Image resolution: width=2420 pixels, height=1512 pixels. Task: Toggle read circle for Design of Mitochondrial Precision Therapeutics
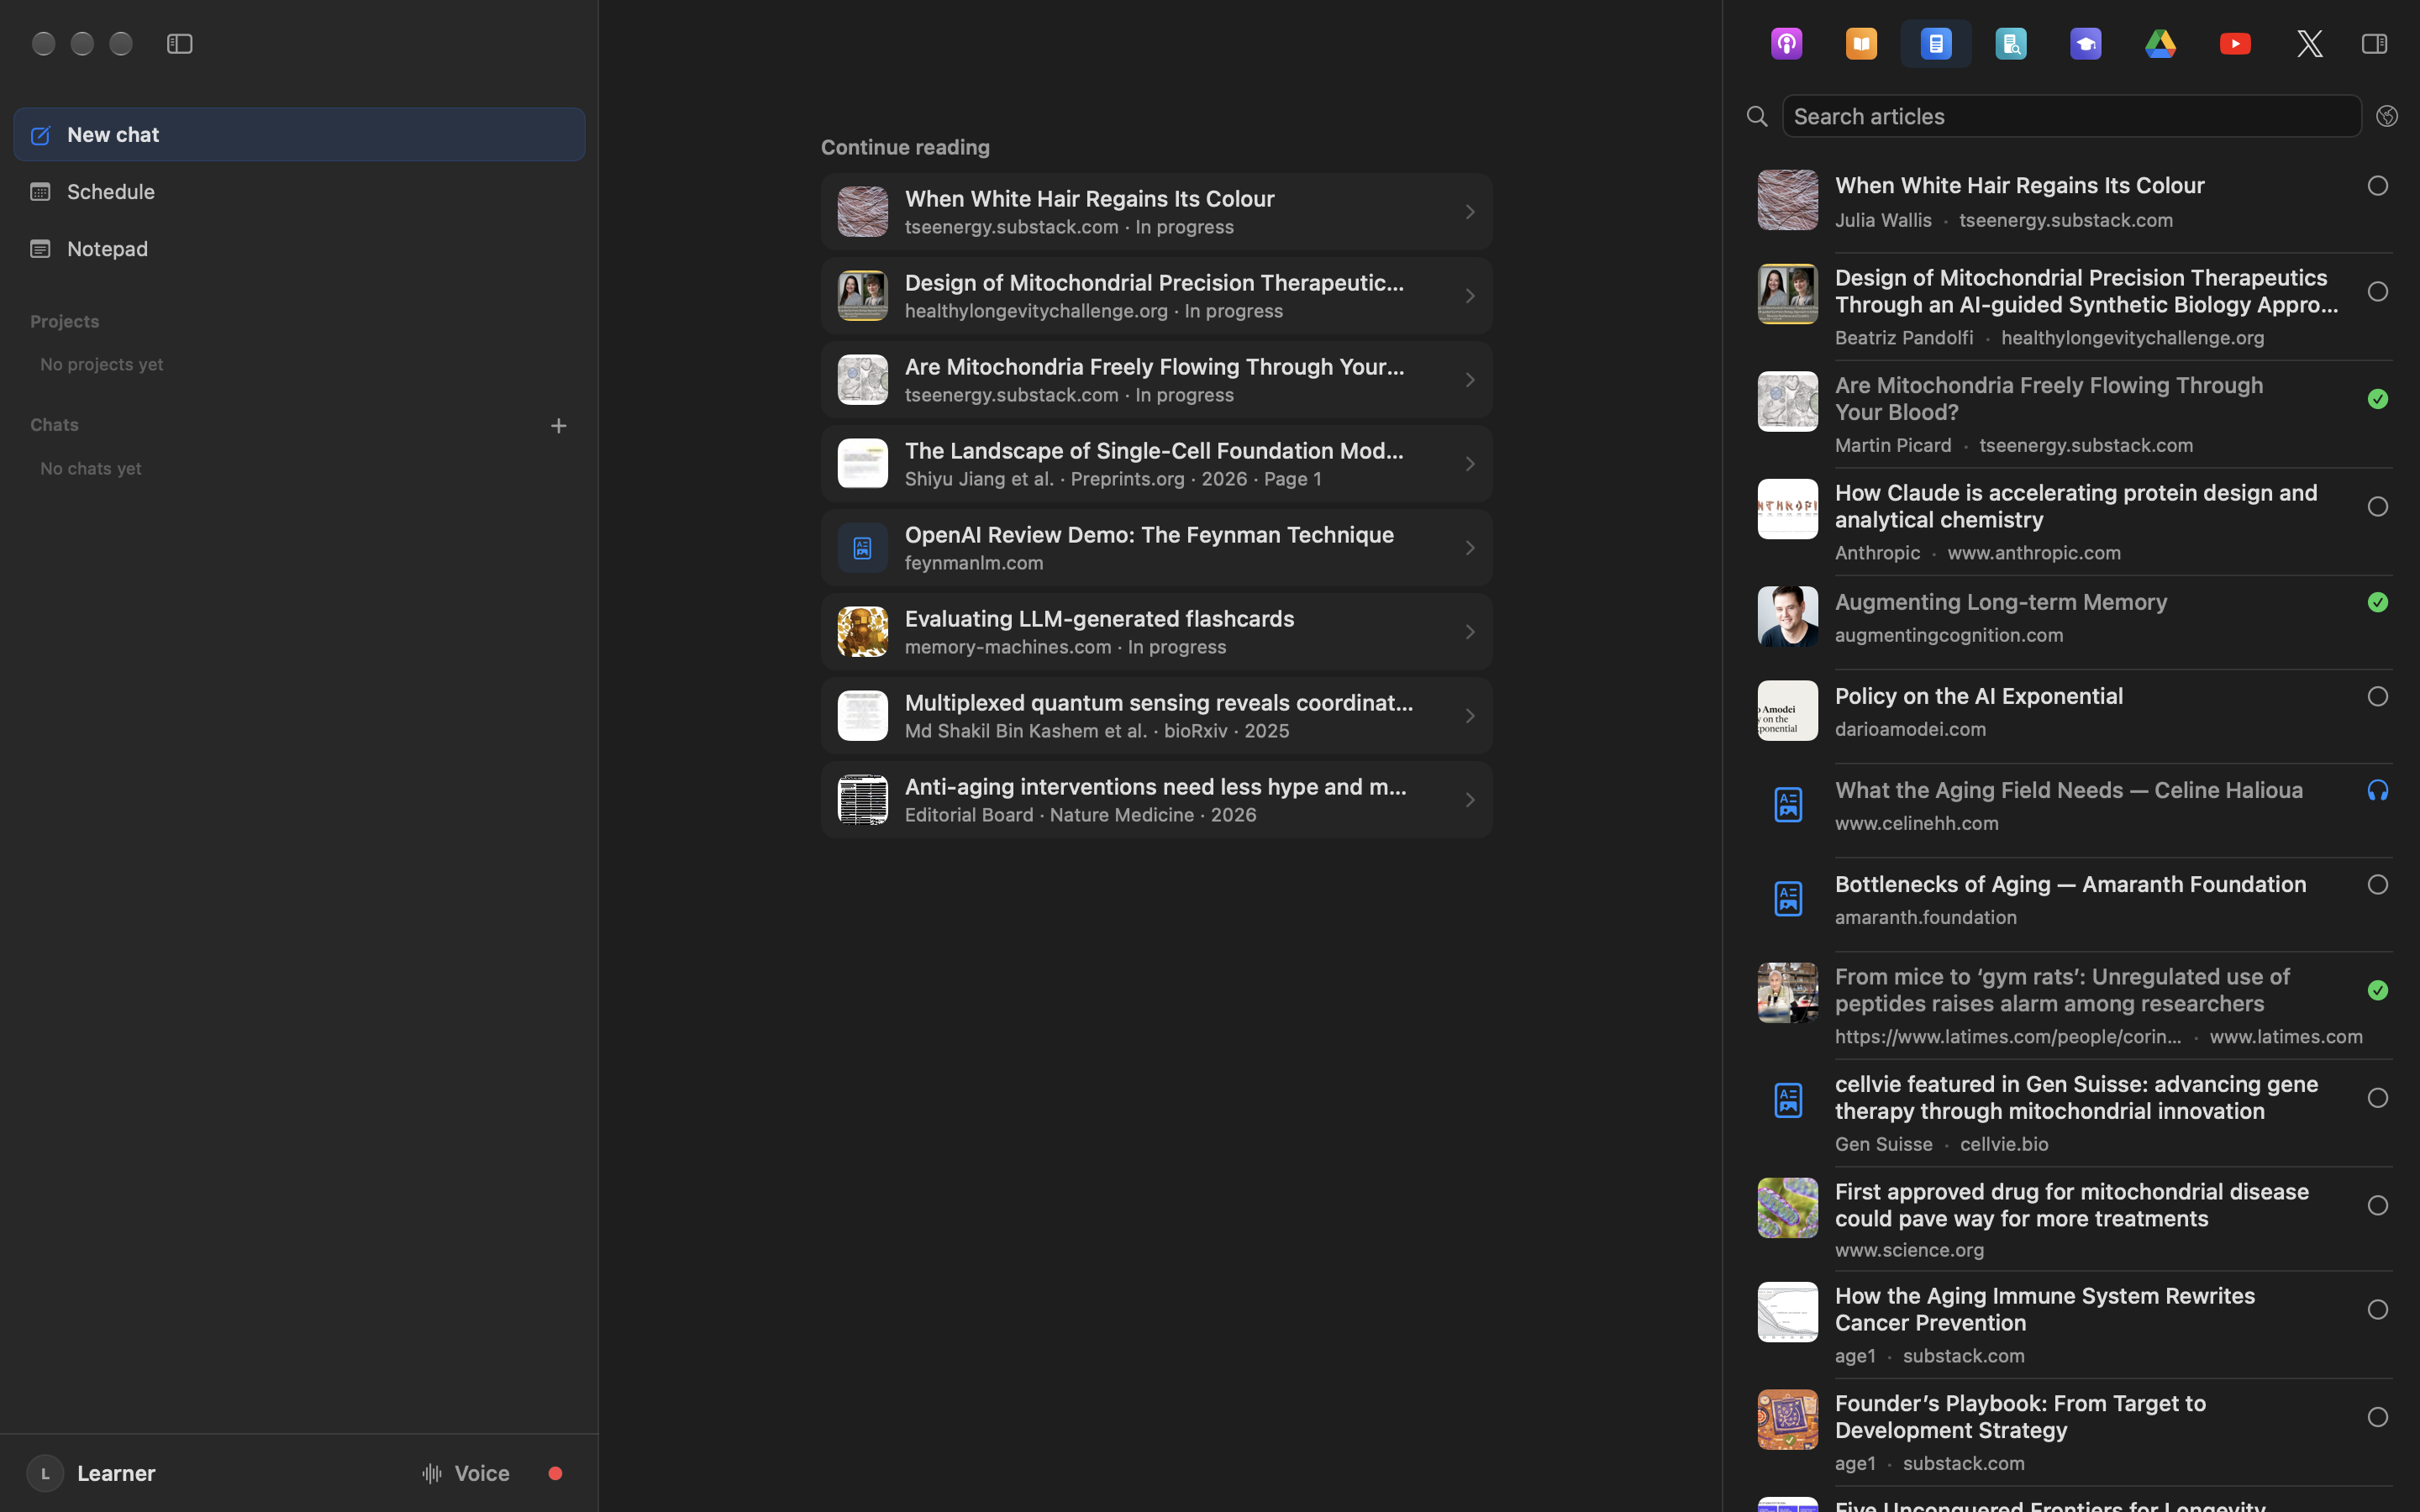pyautogui.click(x=2377, y=292)
